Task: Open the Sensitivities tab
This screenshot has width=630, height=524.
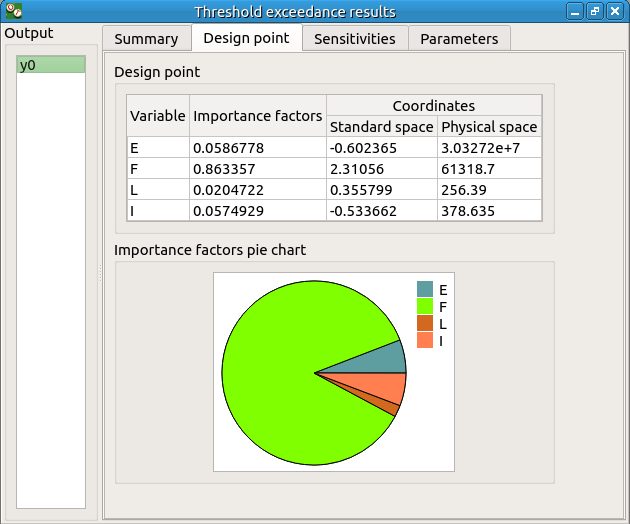Action: click(355, 39)
